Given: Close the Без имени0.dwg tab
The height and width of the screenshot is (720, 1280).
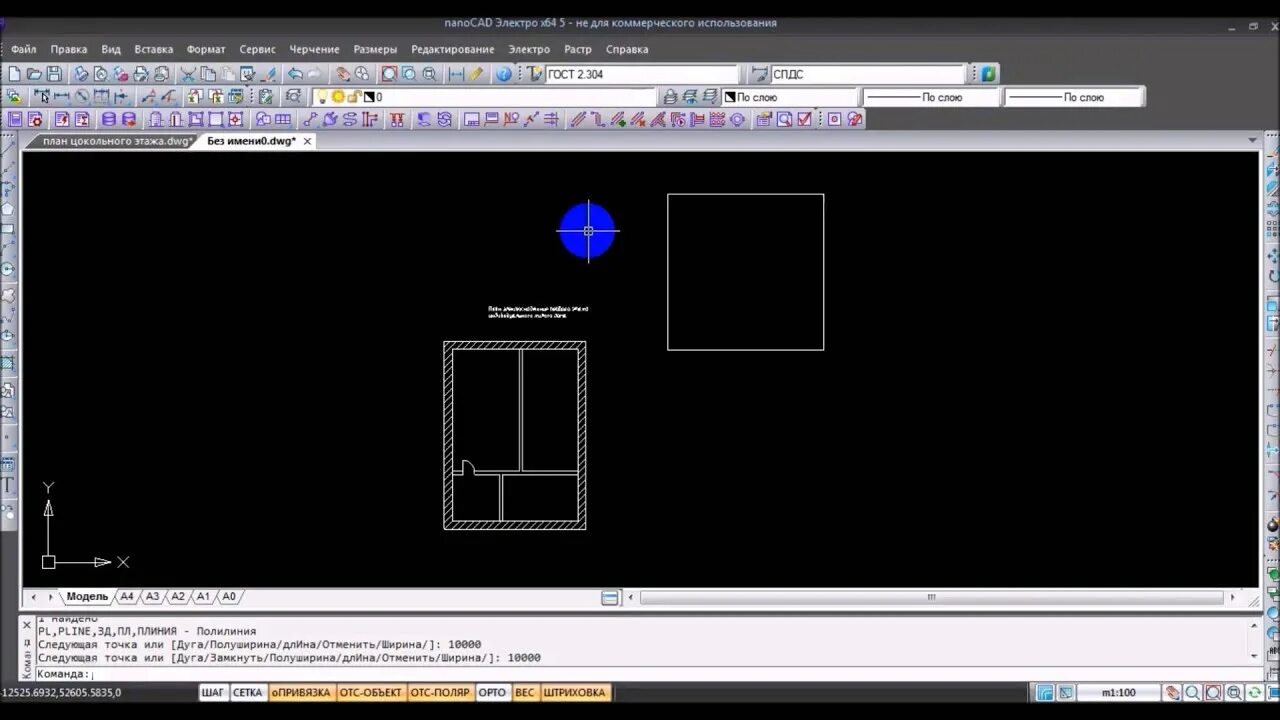Looking at the screenshot, I should pyautogui.click(x=307, y=141).
